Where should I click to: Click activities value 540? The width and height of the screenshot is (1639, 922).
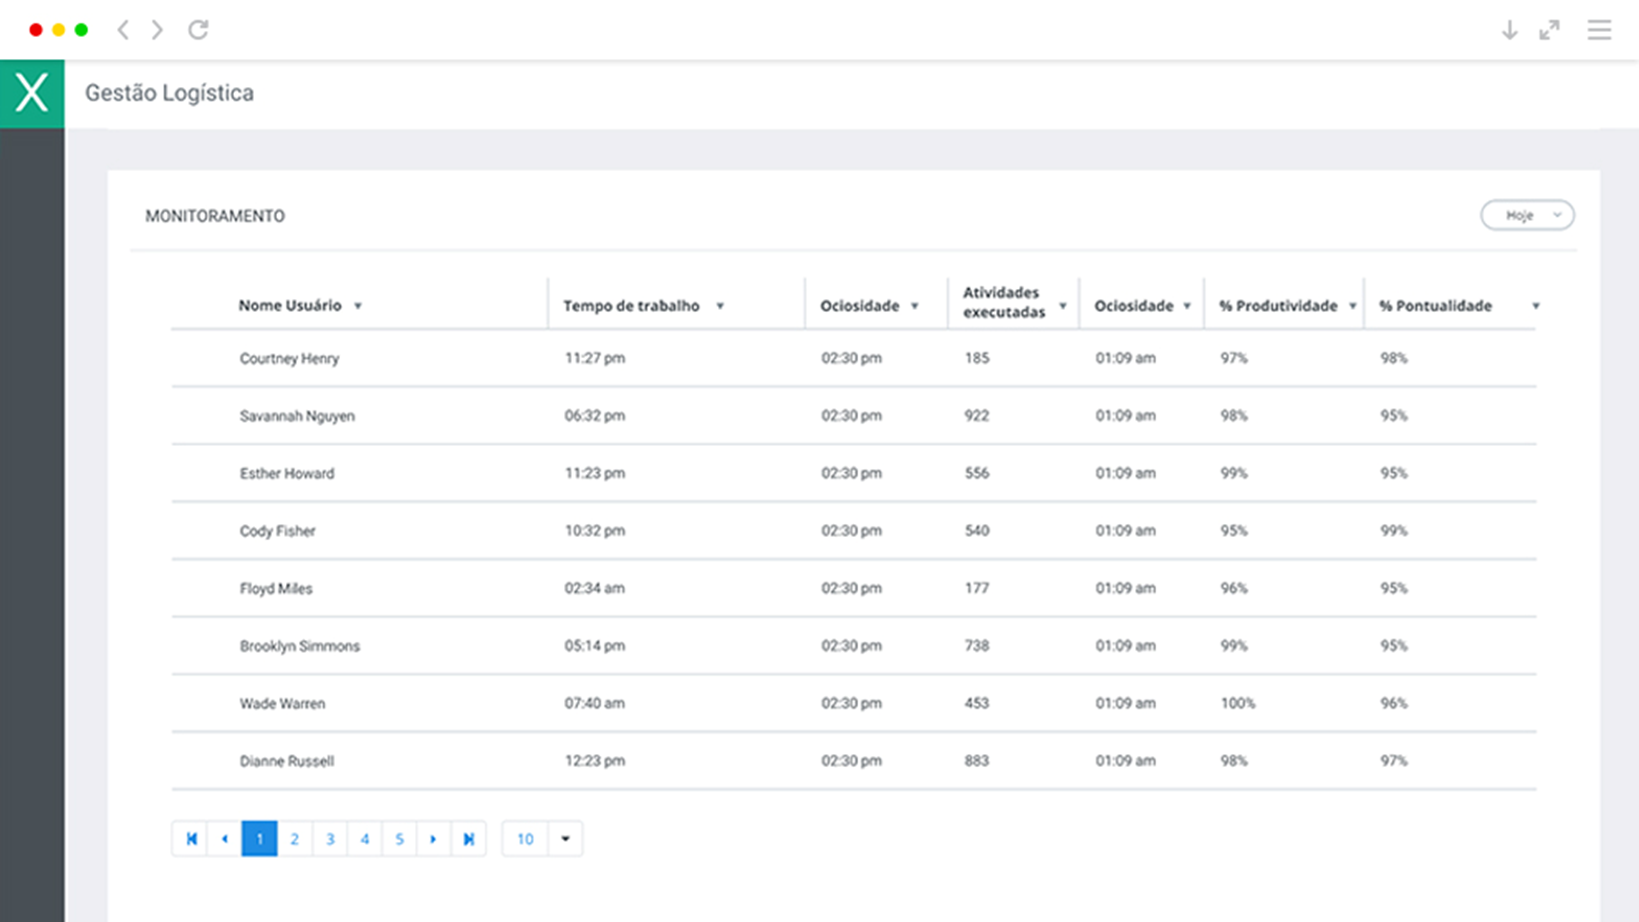[977, 531]
